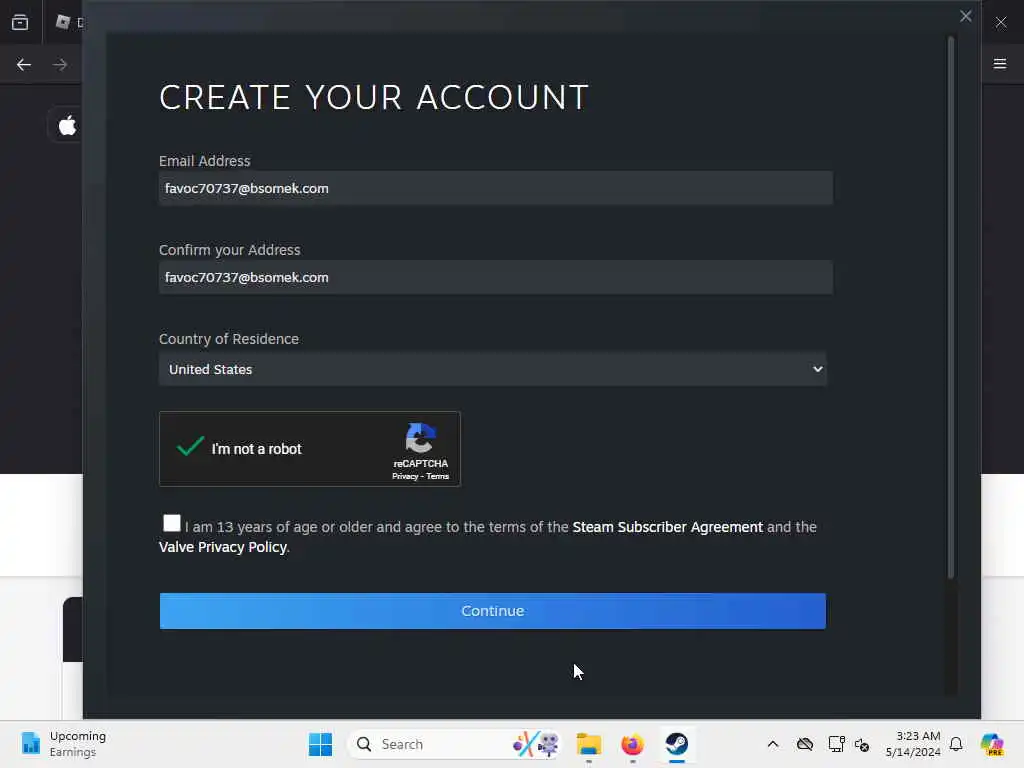Click the Apple logo icon behind dialog

tap(67, 125)
